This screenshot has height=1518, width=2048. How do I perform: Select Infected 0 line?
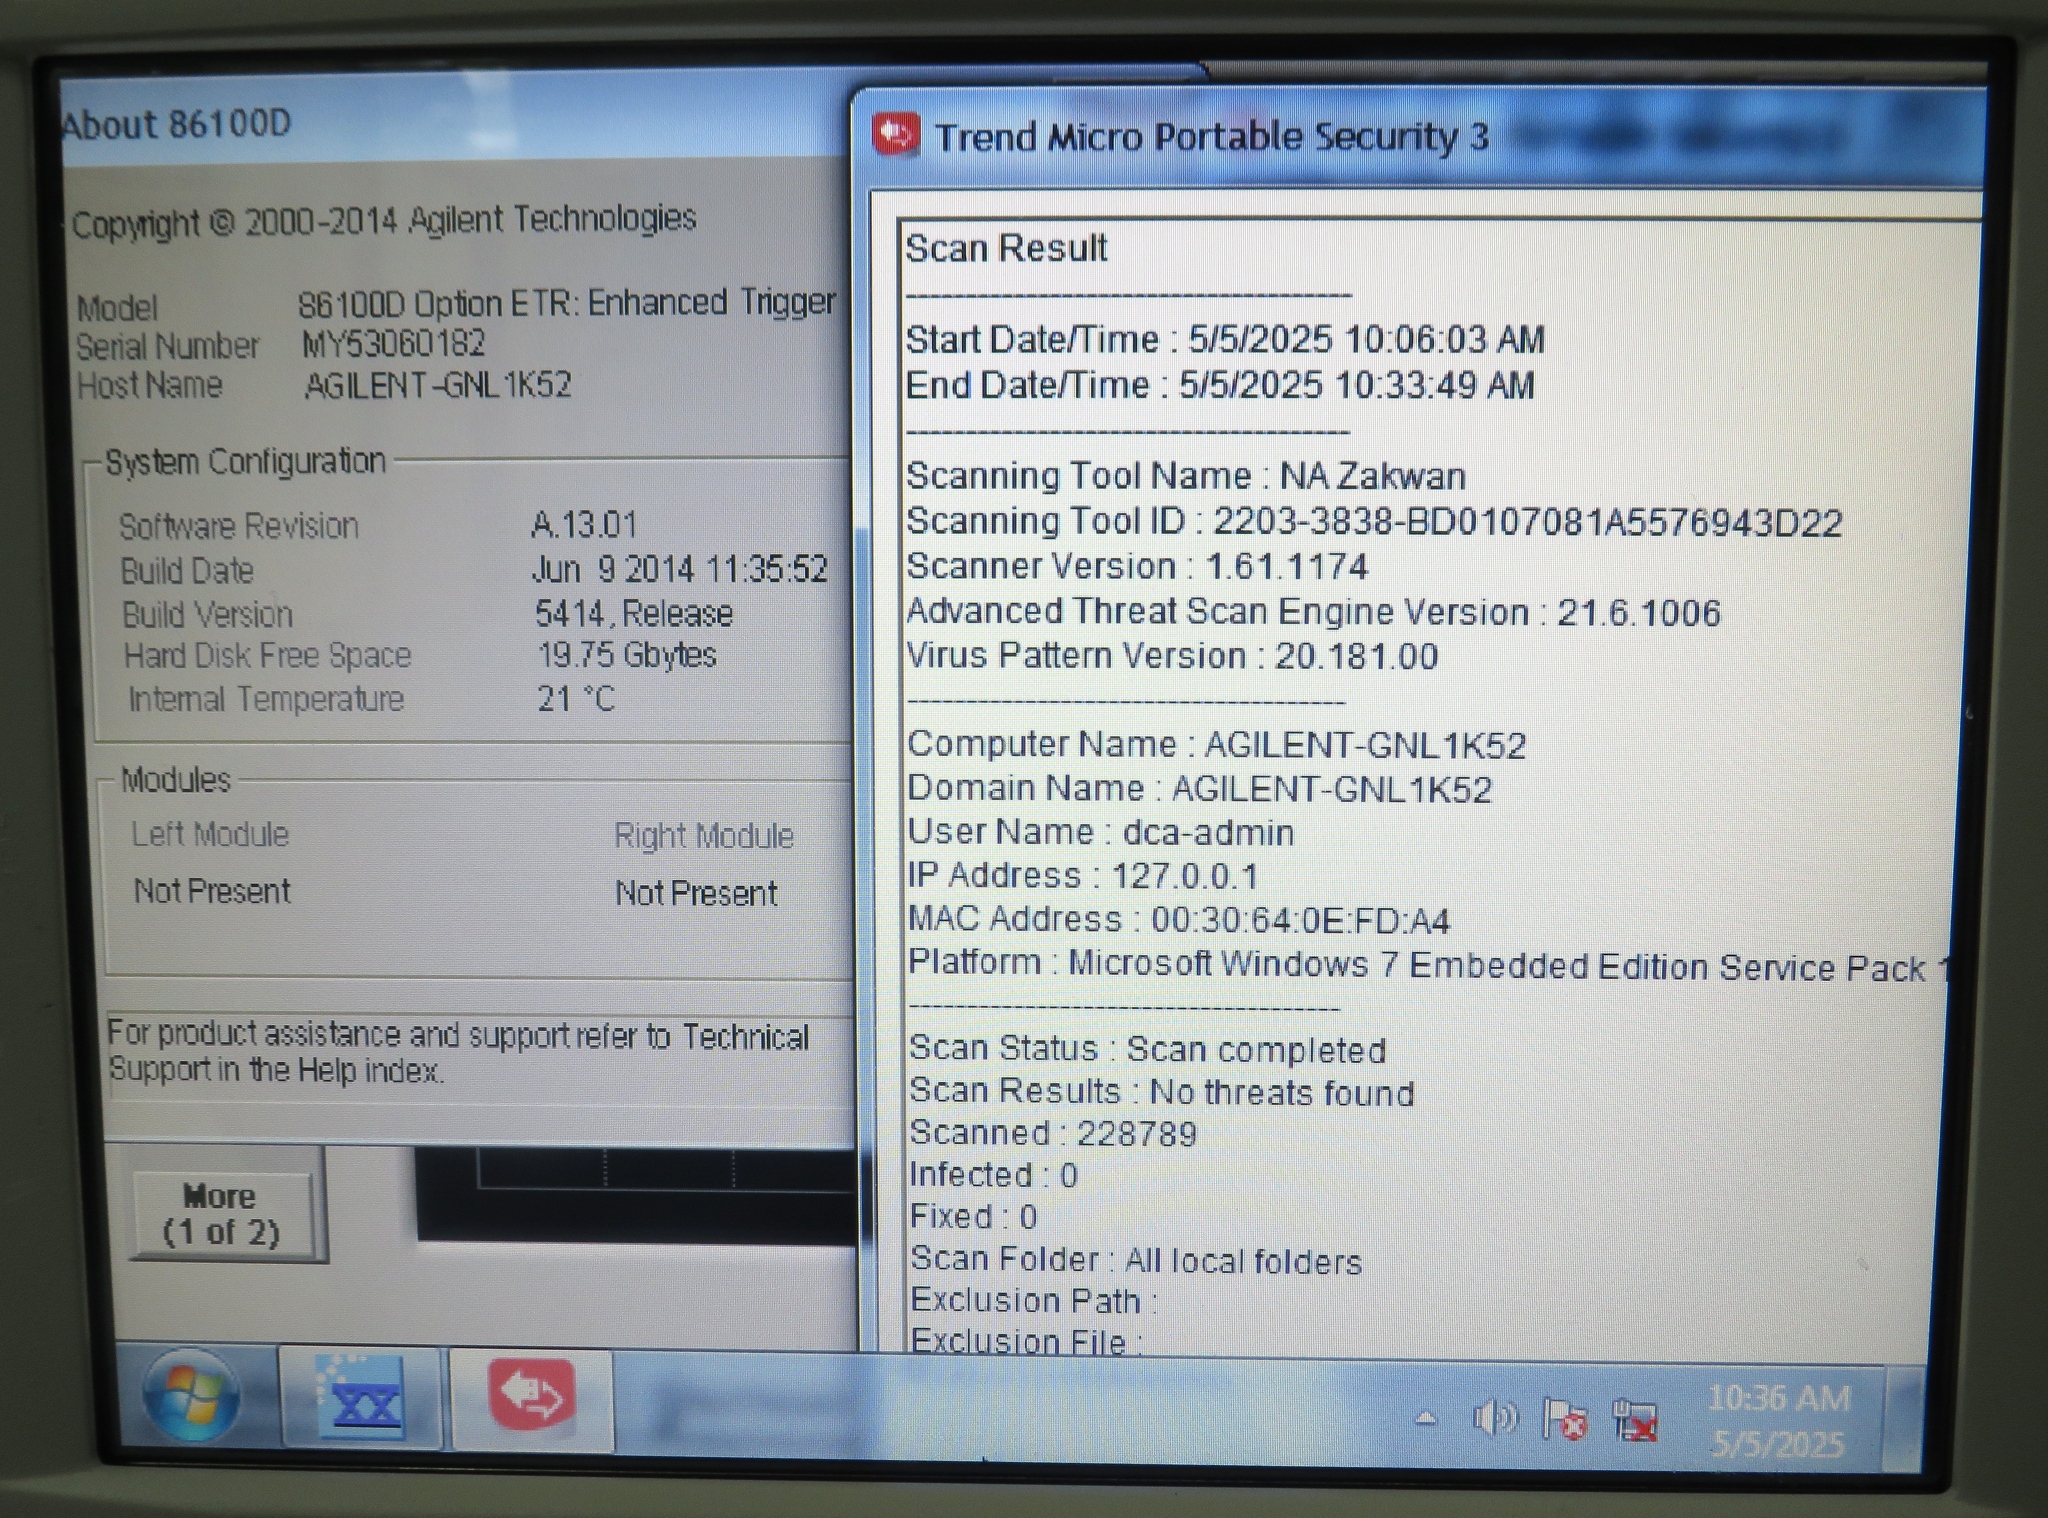(993, 1175)
